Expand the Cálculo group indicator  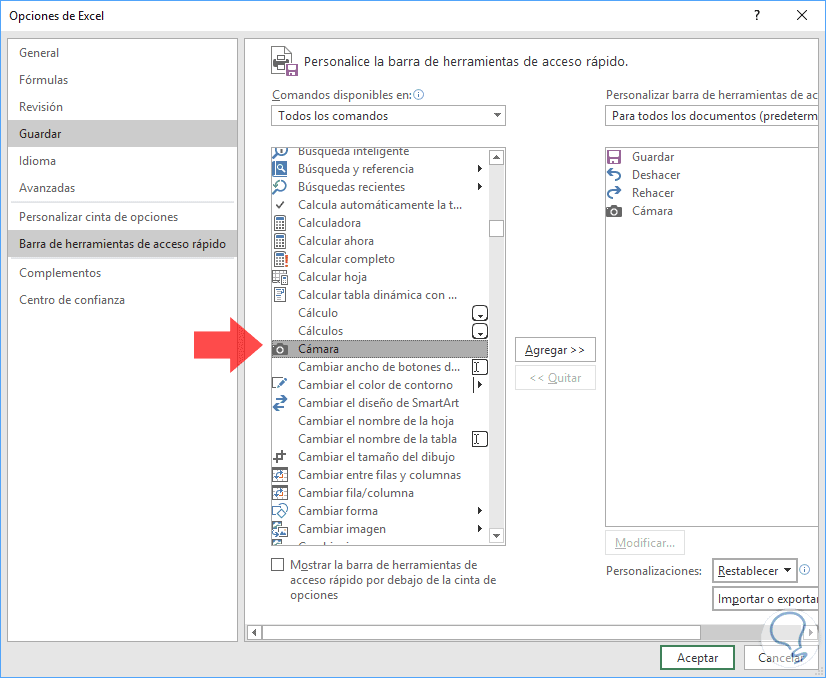(479, 313)
